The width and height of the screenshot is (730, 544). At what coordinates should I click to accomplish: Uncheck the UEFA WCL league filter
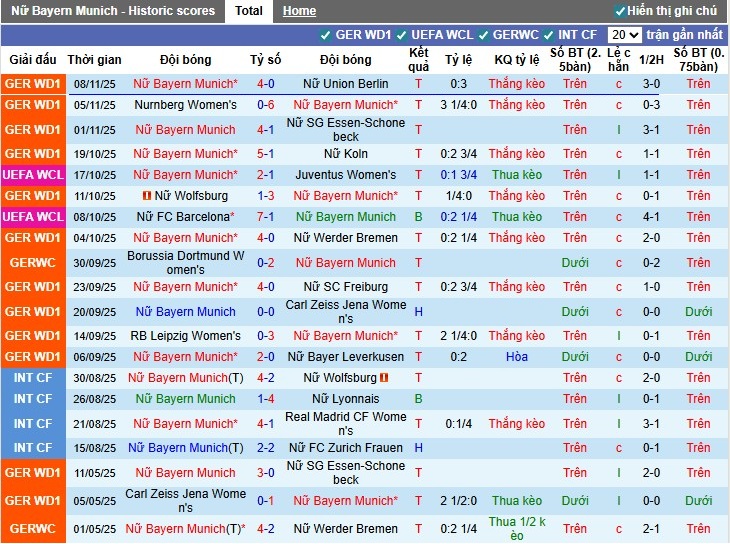(x=401, y=35)
